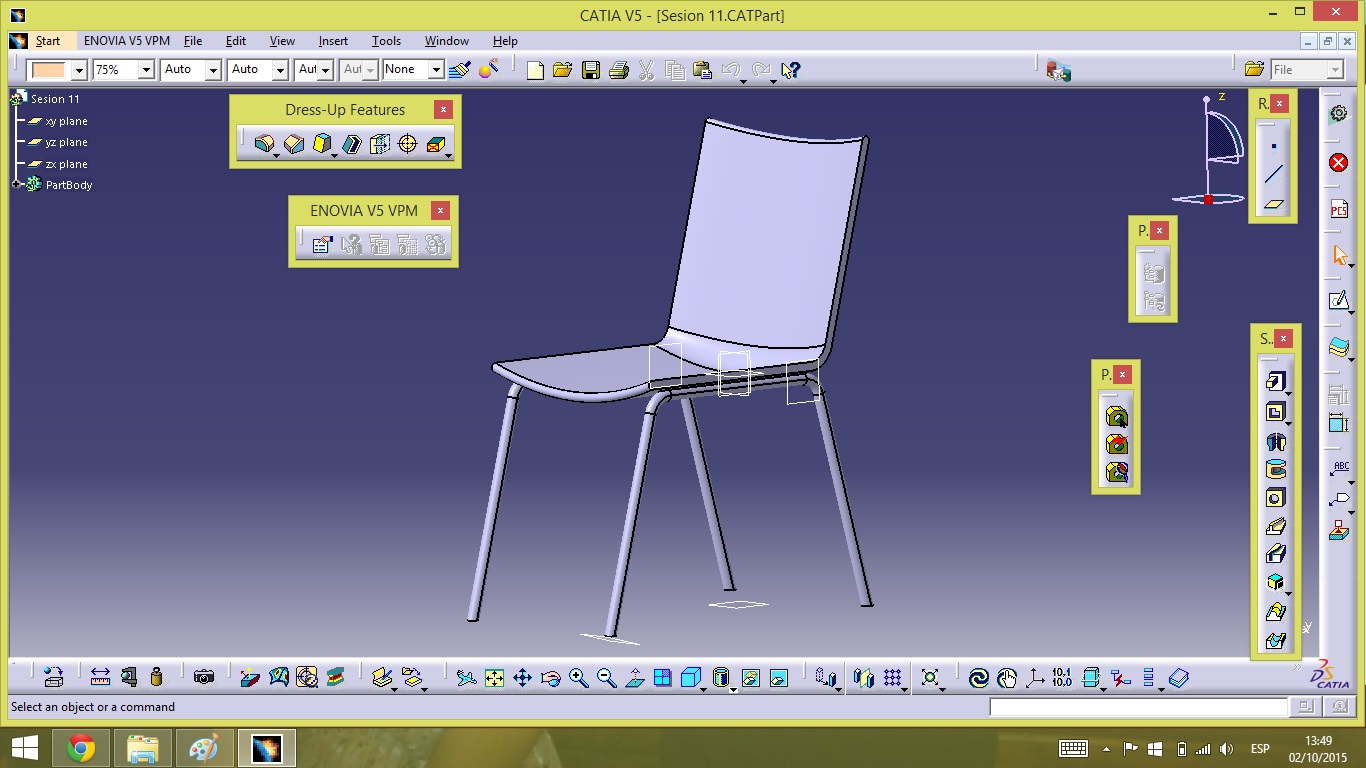Activate the Fit All In view icon
The image size is (1366, 768).
(x=494, y=678)
